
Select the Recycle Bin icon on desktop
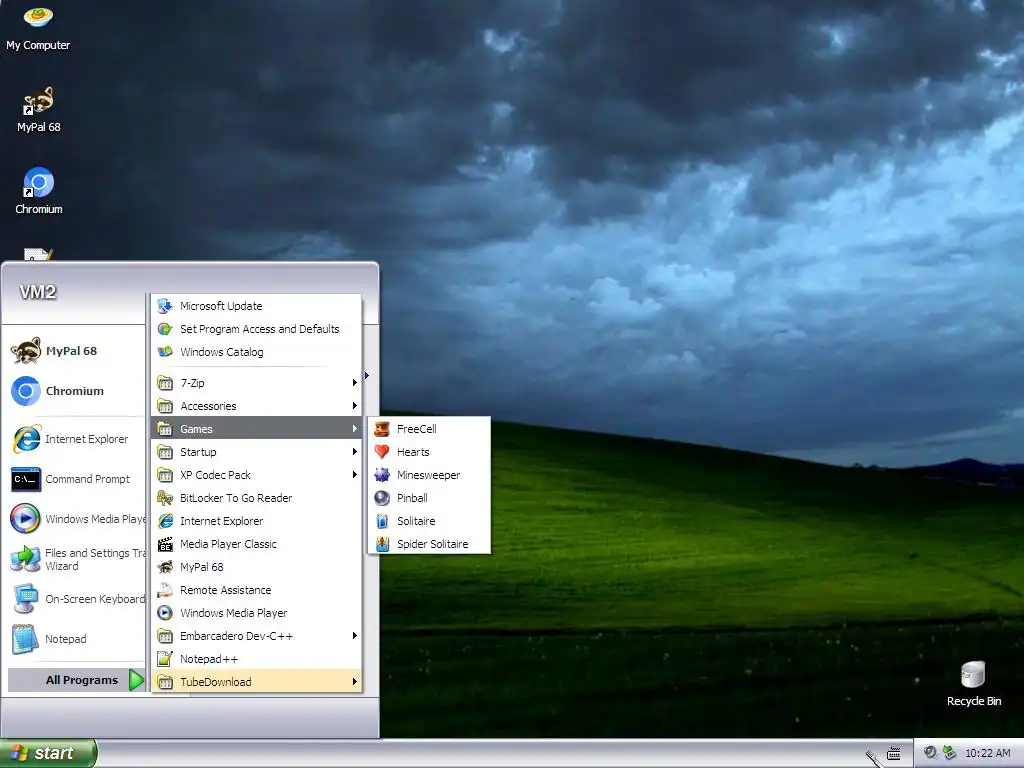[973, 684]
